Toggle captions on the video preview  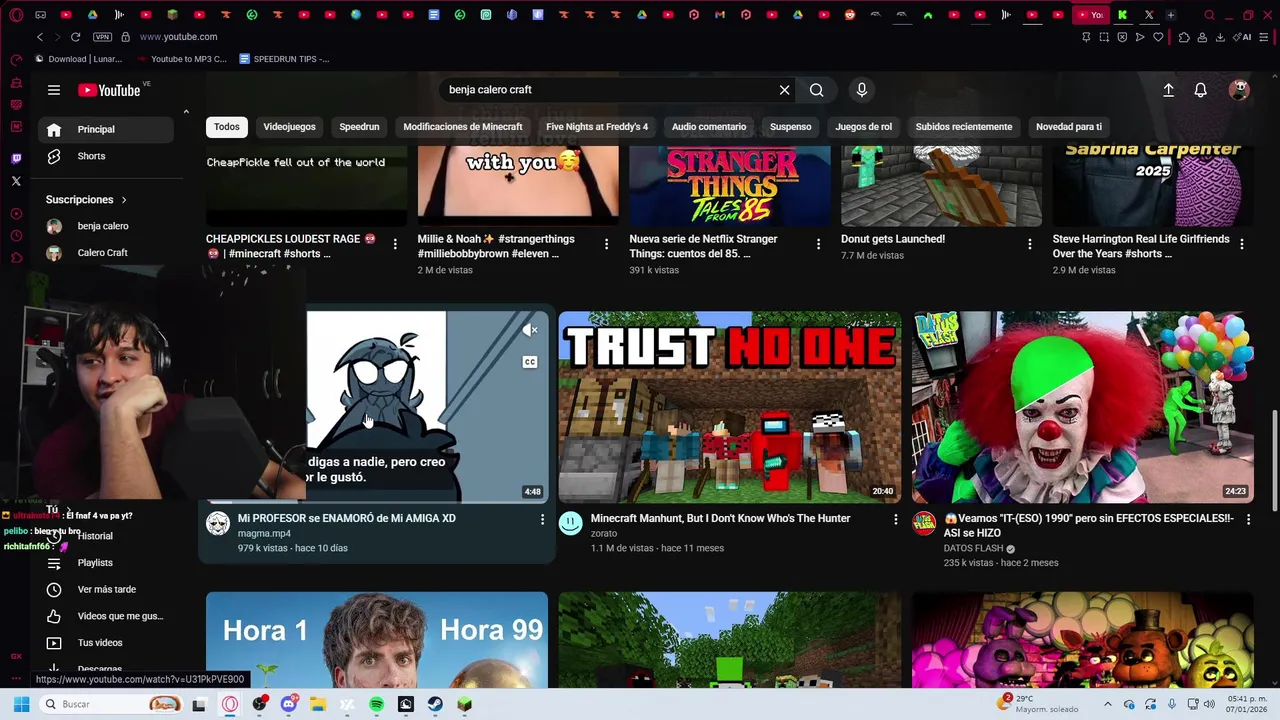pyautogui.click(x=530, y=362)
